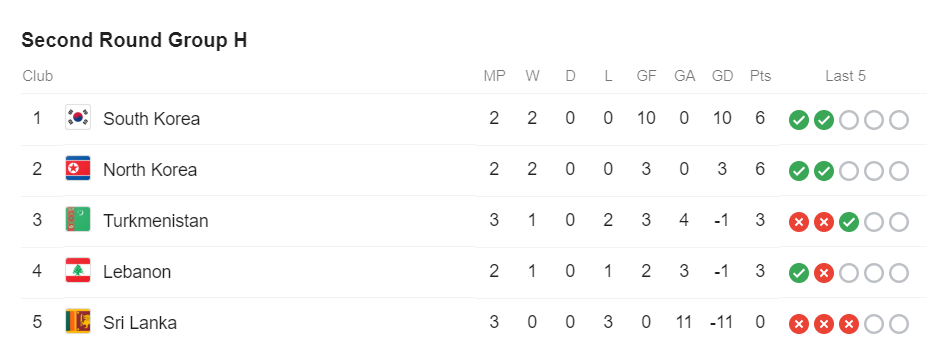Screen dimensions: 927x364
Task: Open the South Korea team link
Action: 151,119
